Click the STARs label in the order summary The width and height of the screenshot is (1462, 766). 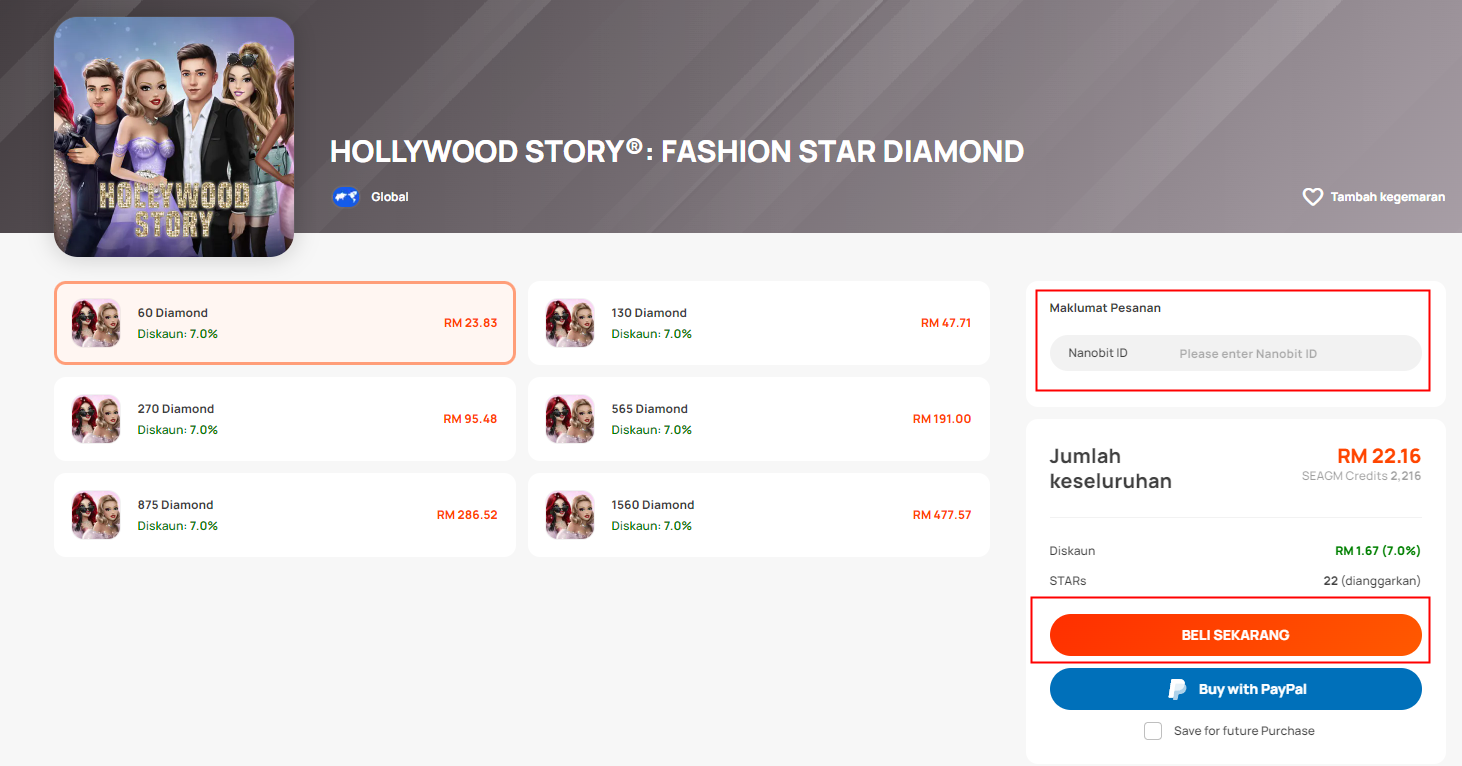click(1068, 581)
